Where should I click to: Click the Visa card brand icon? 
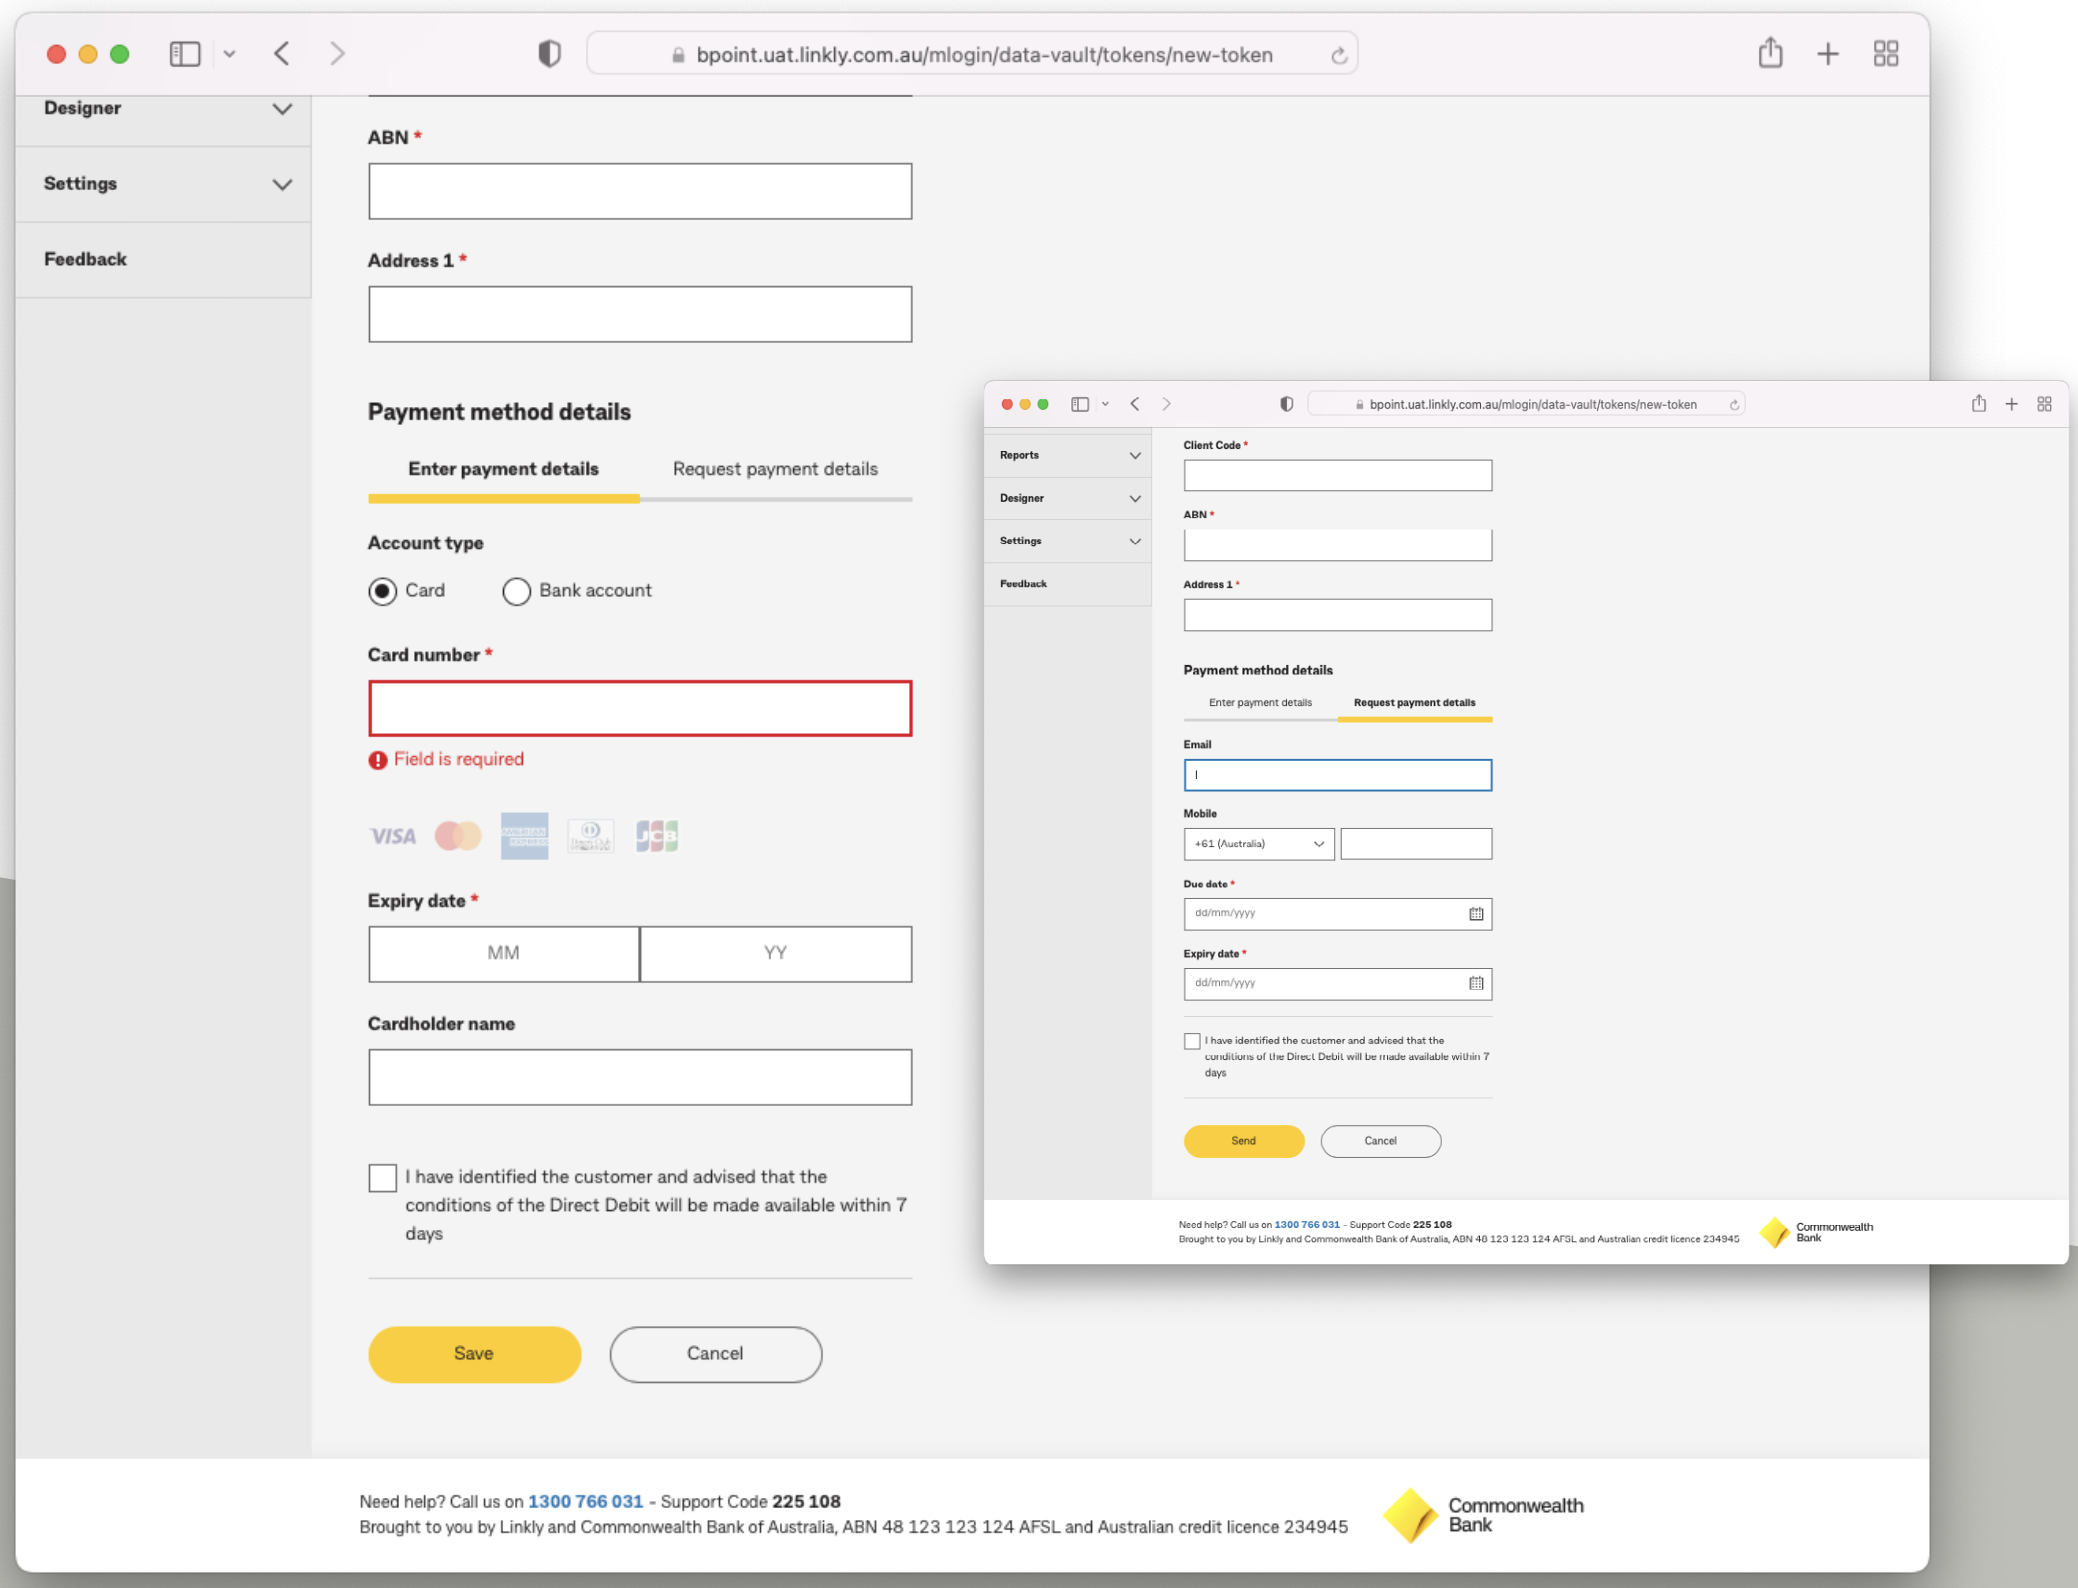click(391, 836)
